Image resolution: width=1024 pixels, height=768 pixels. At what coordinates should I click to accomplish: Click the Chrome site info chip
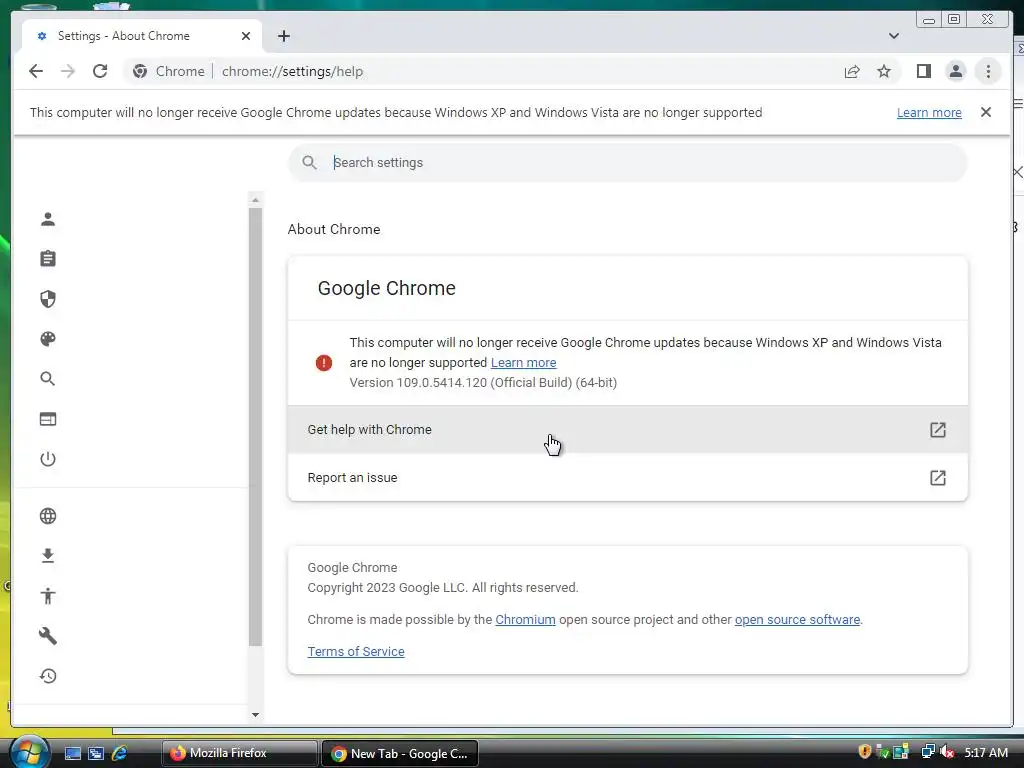coord(168,71)
